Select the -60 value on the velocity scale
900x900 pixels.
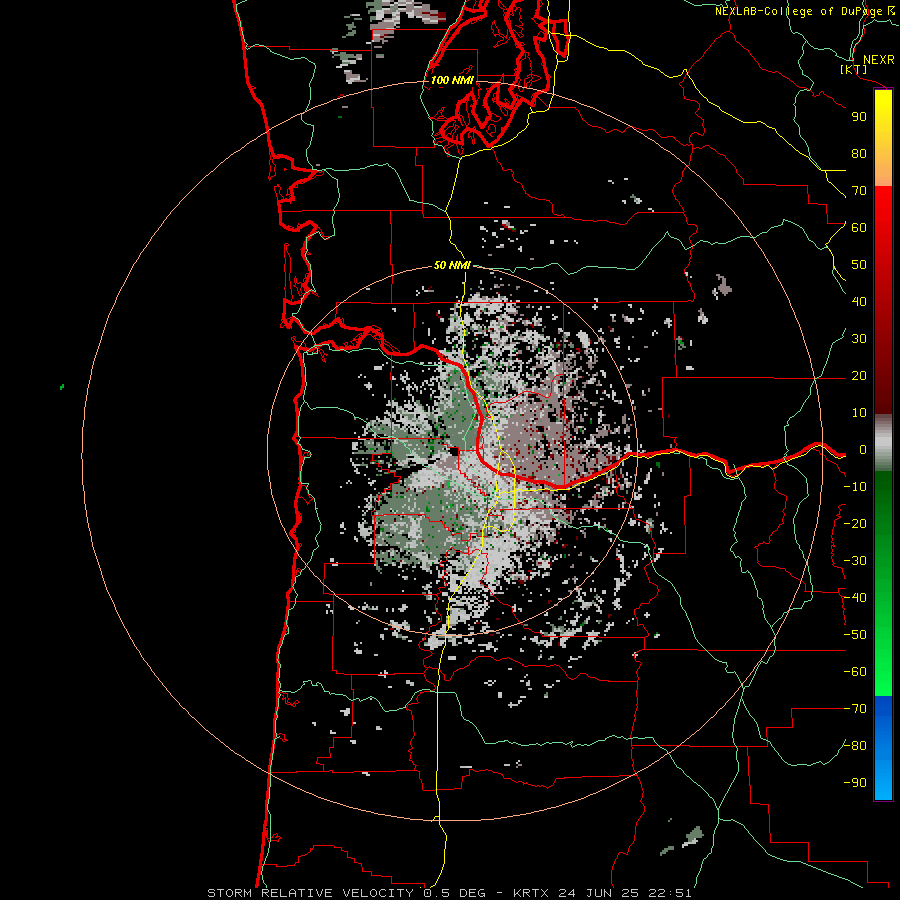855,672
